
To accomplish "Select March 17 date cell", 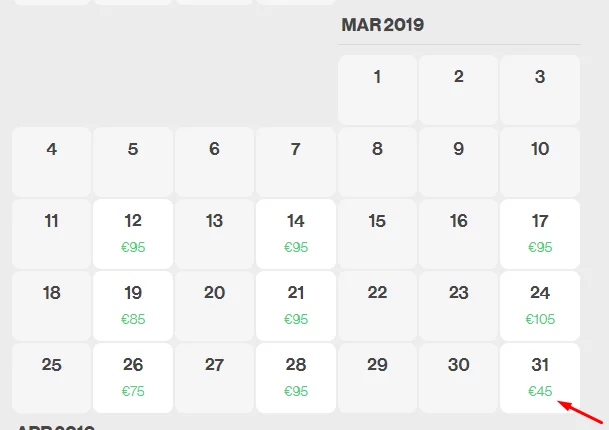I will [540, 233].
